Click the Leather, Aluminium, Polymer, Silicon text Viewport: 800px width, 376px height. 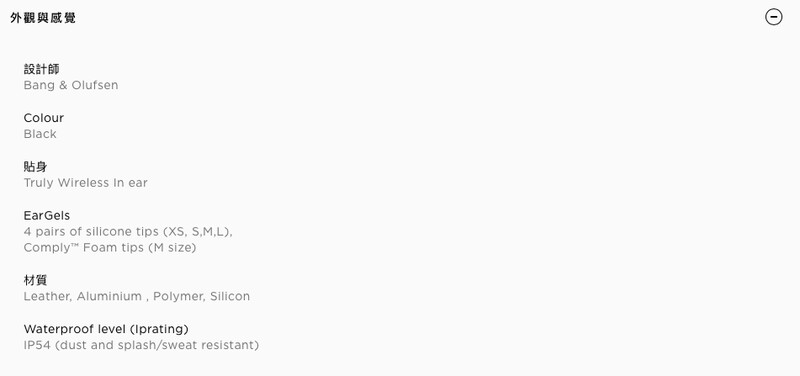click(x=137, y=296)
